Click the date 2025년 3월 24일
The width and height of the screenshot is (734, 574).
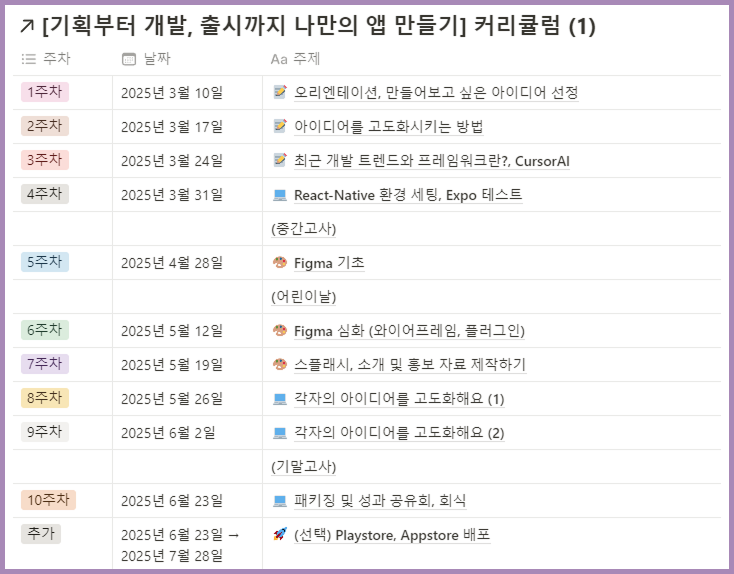click(x=172, y=161)
